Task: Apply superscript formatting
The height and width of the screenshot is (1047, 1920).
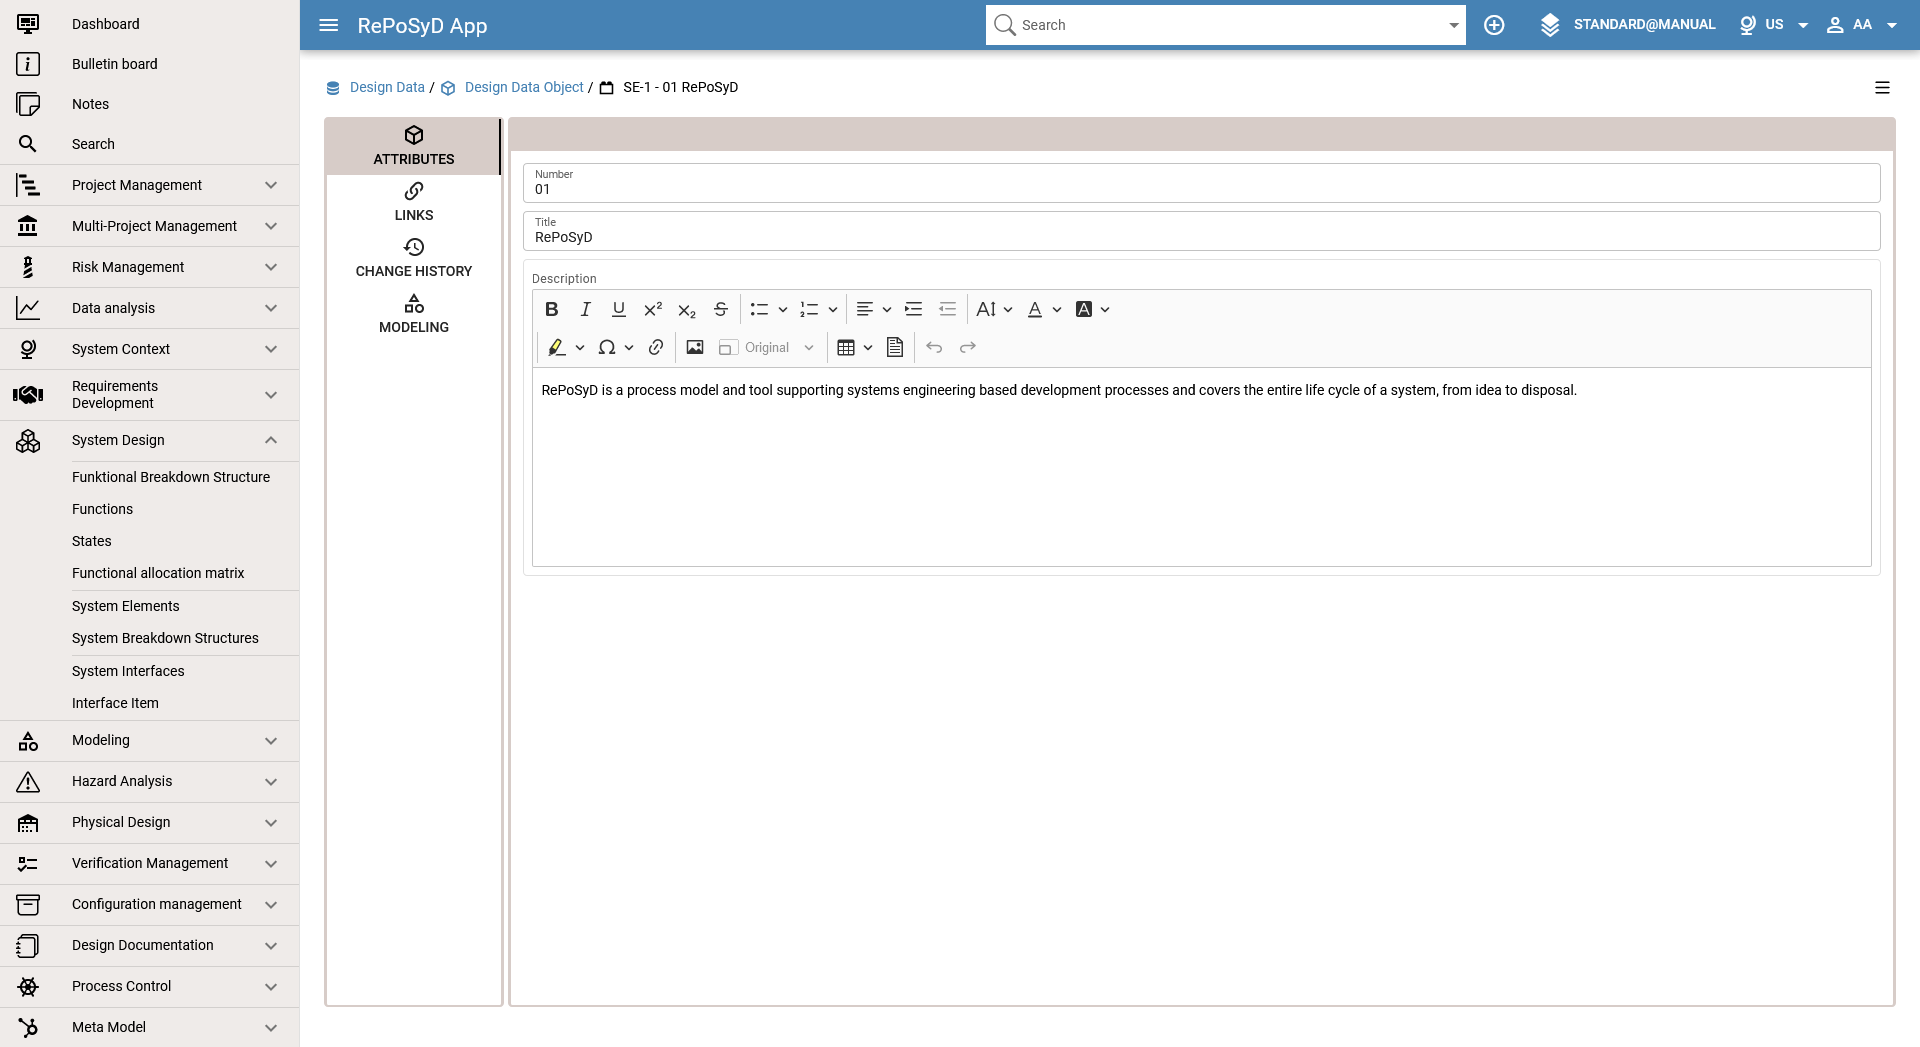Action: (653, 310)
